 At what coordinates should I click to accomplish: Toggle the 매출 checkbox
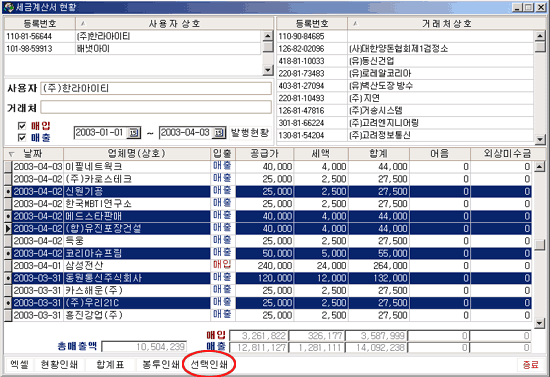22,137
